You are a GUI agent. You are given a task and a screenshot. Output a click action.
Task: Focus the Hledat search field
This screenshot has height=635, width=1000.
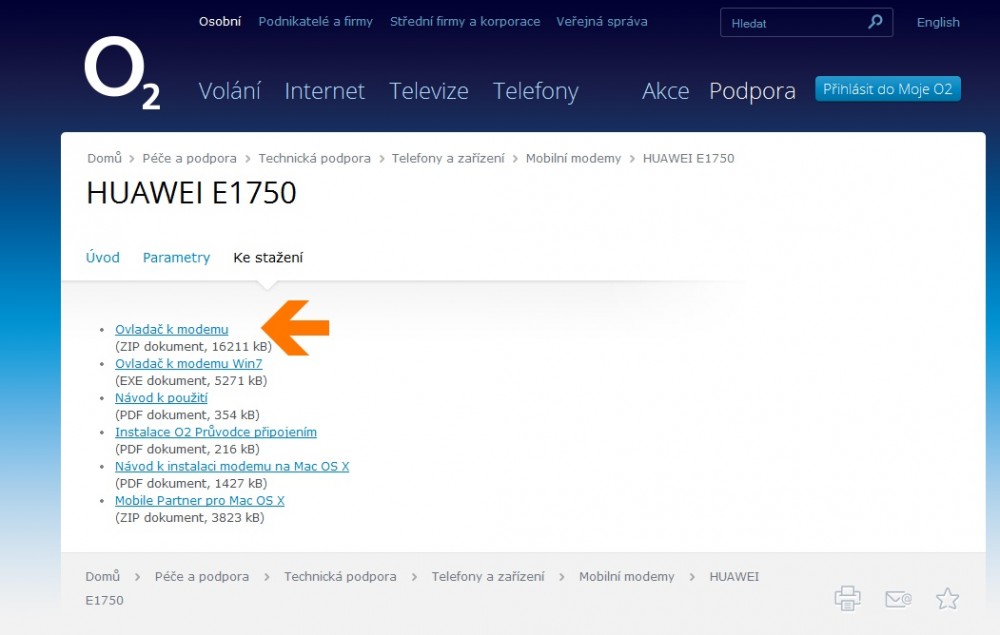click(795, 23)
